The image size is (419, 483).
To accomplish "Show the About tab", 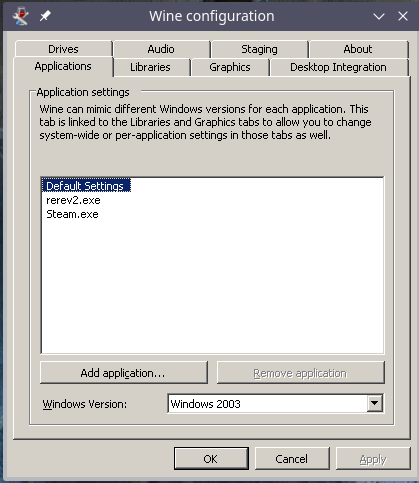I will (x=358, y=49).
